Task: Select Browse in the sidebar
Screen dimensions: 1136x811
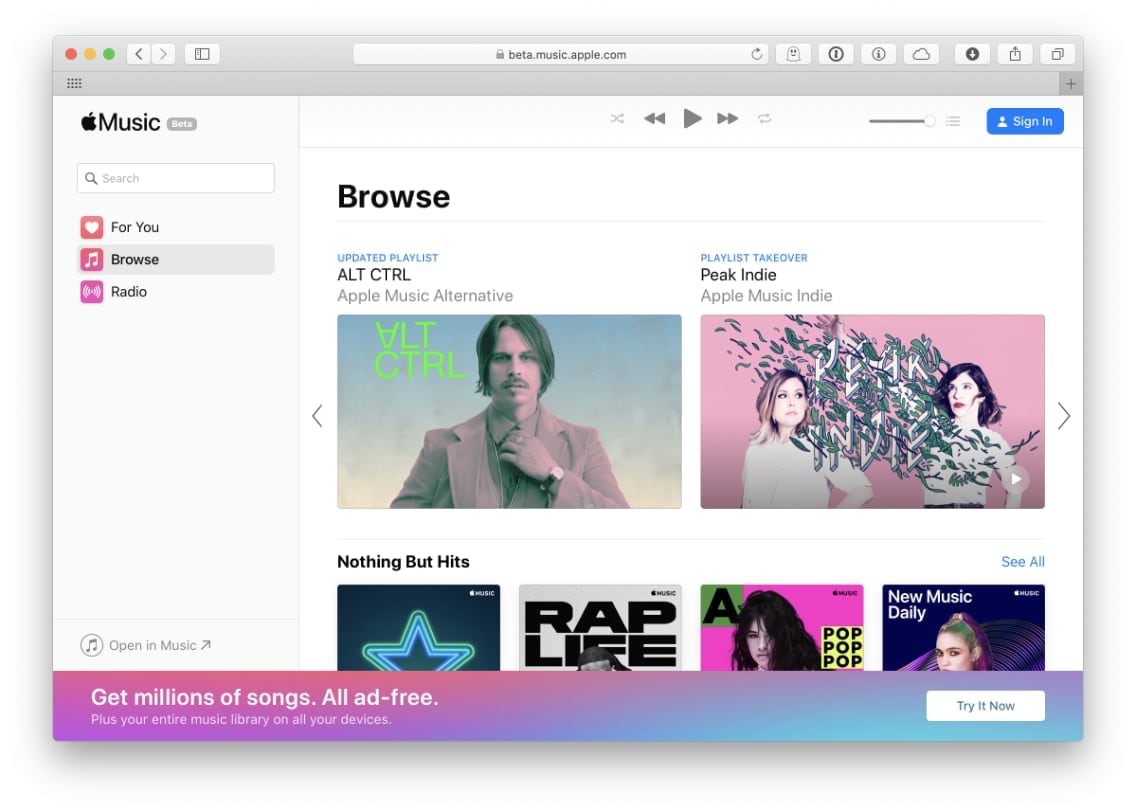Action: pyautogui.click(x=175, y=259)
